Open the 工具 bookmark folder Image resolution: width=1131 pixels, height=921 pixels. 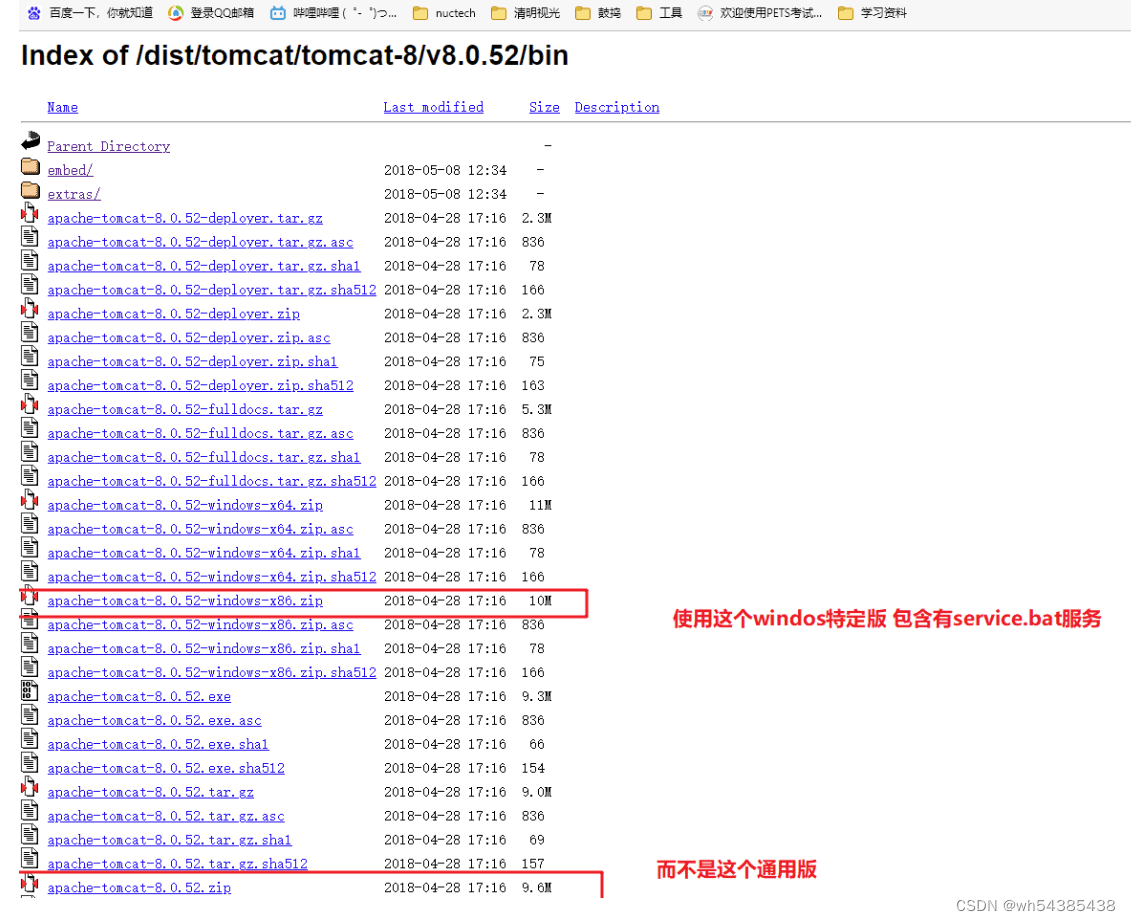(x=659, y=13)
